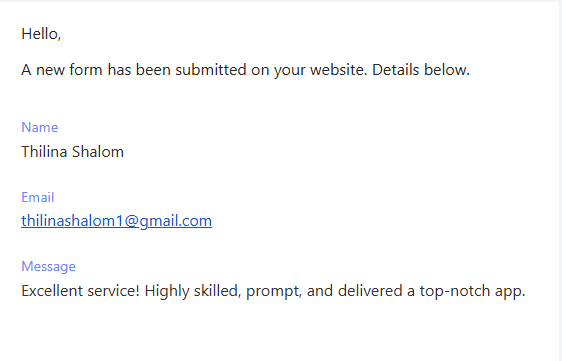Click the Email field label

point(38,197)
